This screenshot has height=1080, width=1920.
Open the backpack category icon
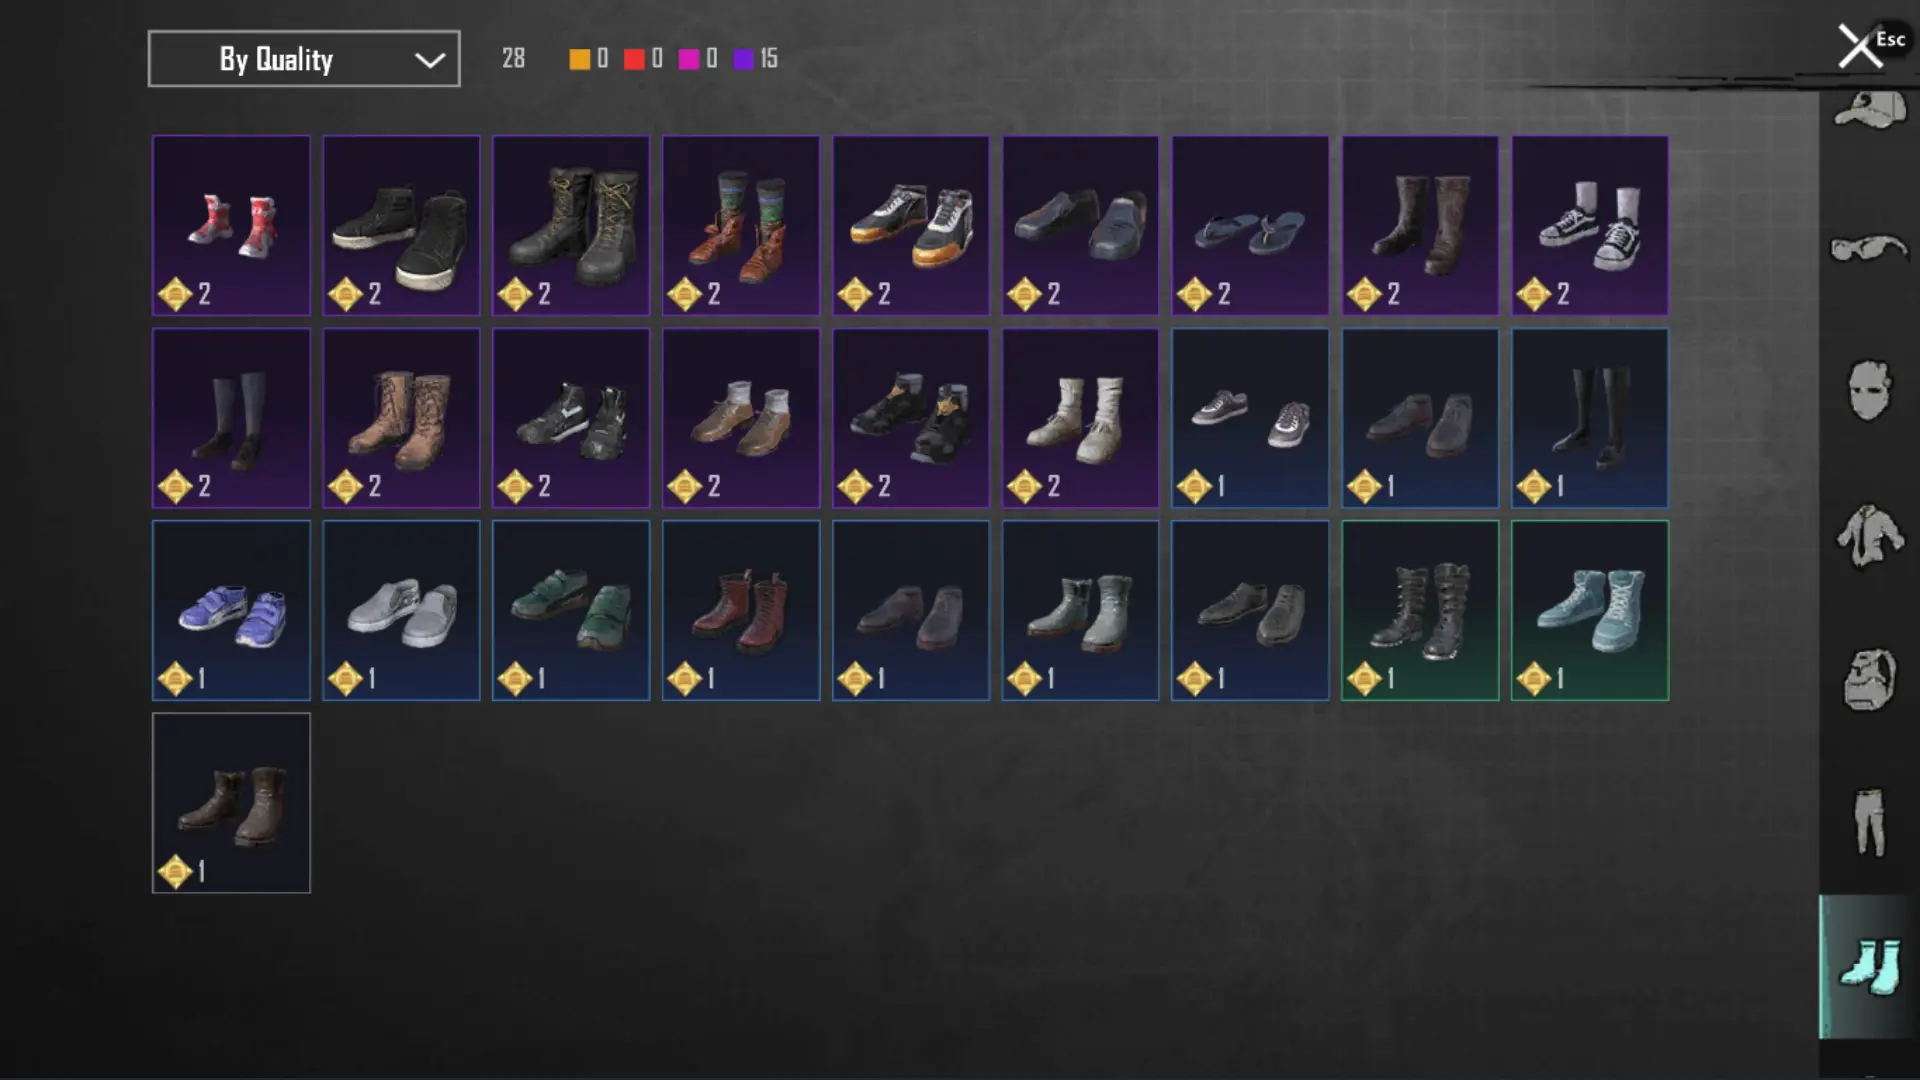pos(1869,680)
